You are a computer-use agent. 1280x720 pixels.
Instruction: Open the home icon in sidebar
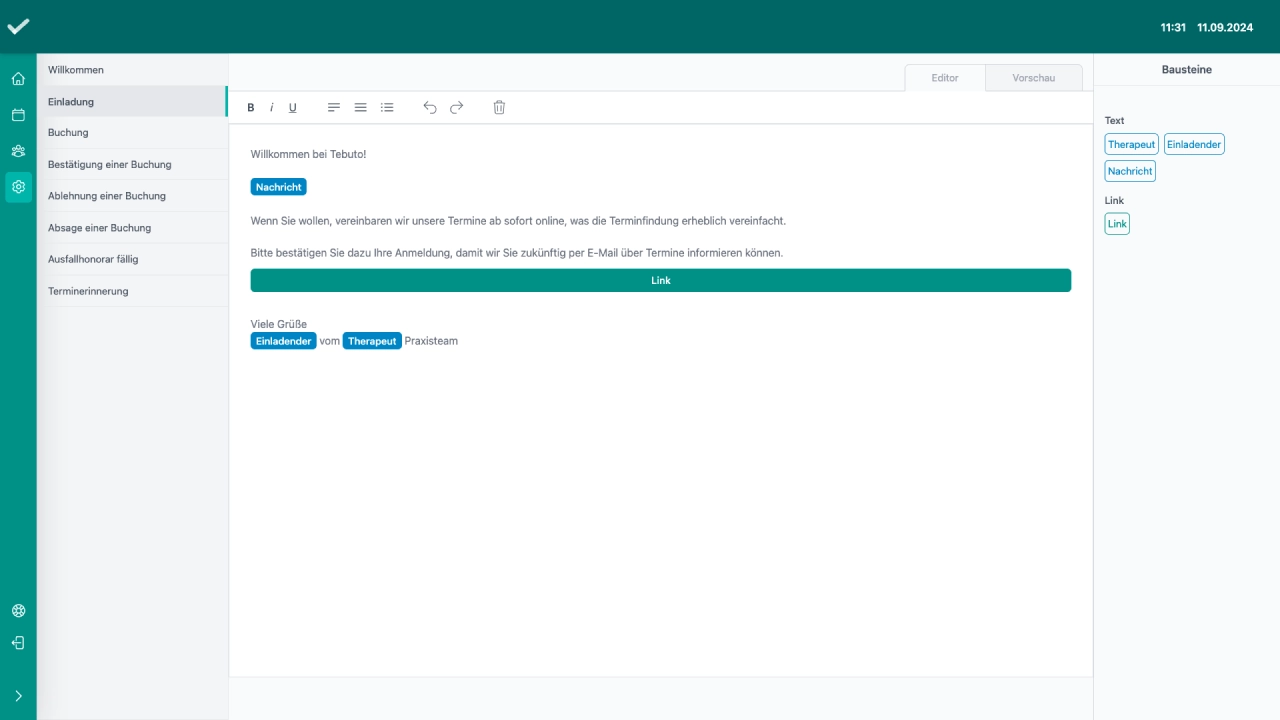point(18,78)
